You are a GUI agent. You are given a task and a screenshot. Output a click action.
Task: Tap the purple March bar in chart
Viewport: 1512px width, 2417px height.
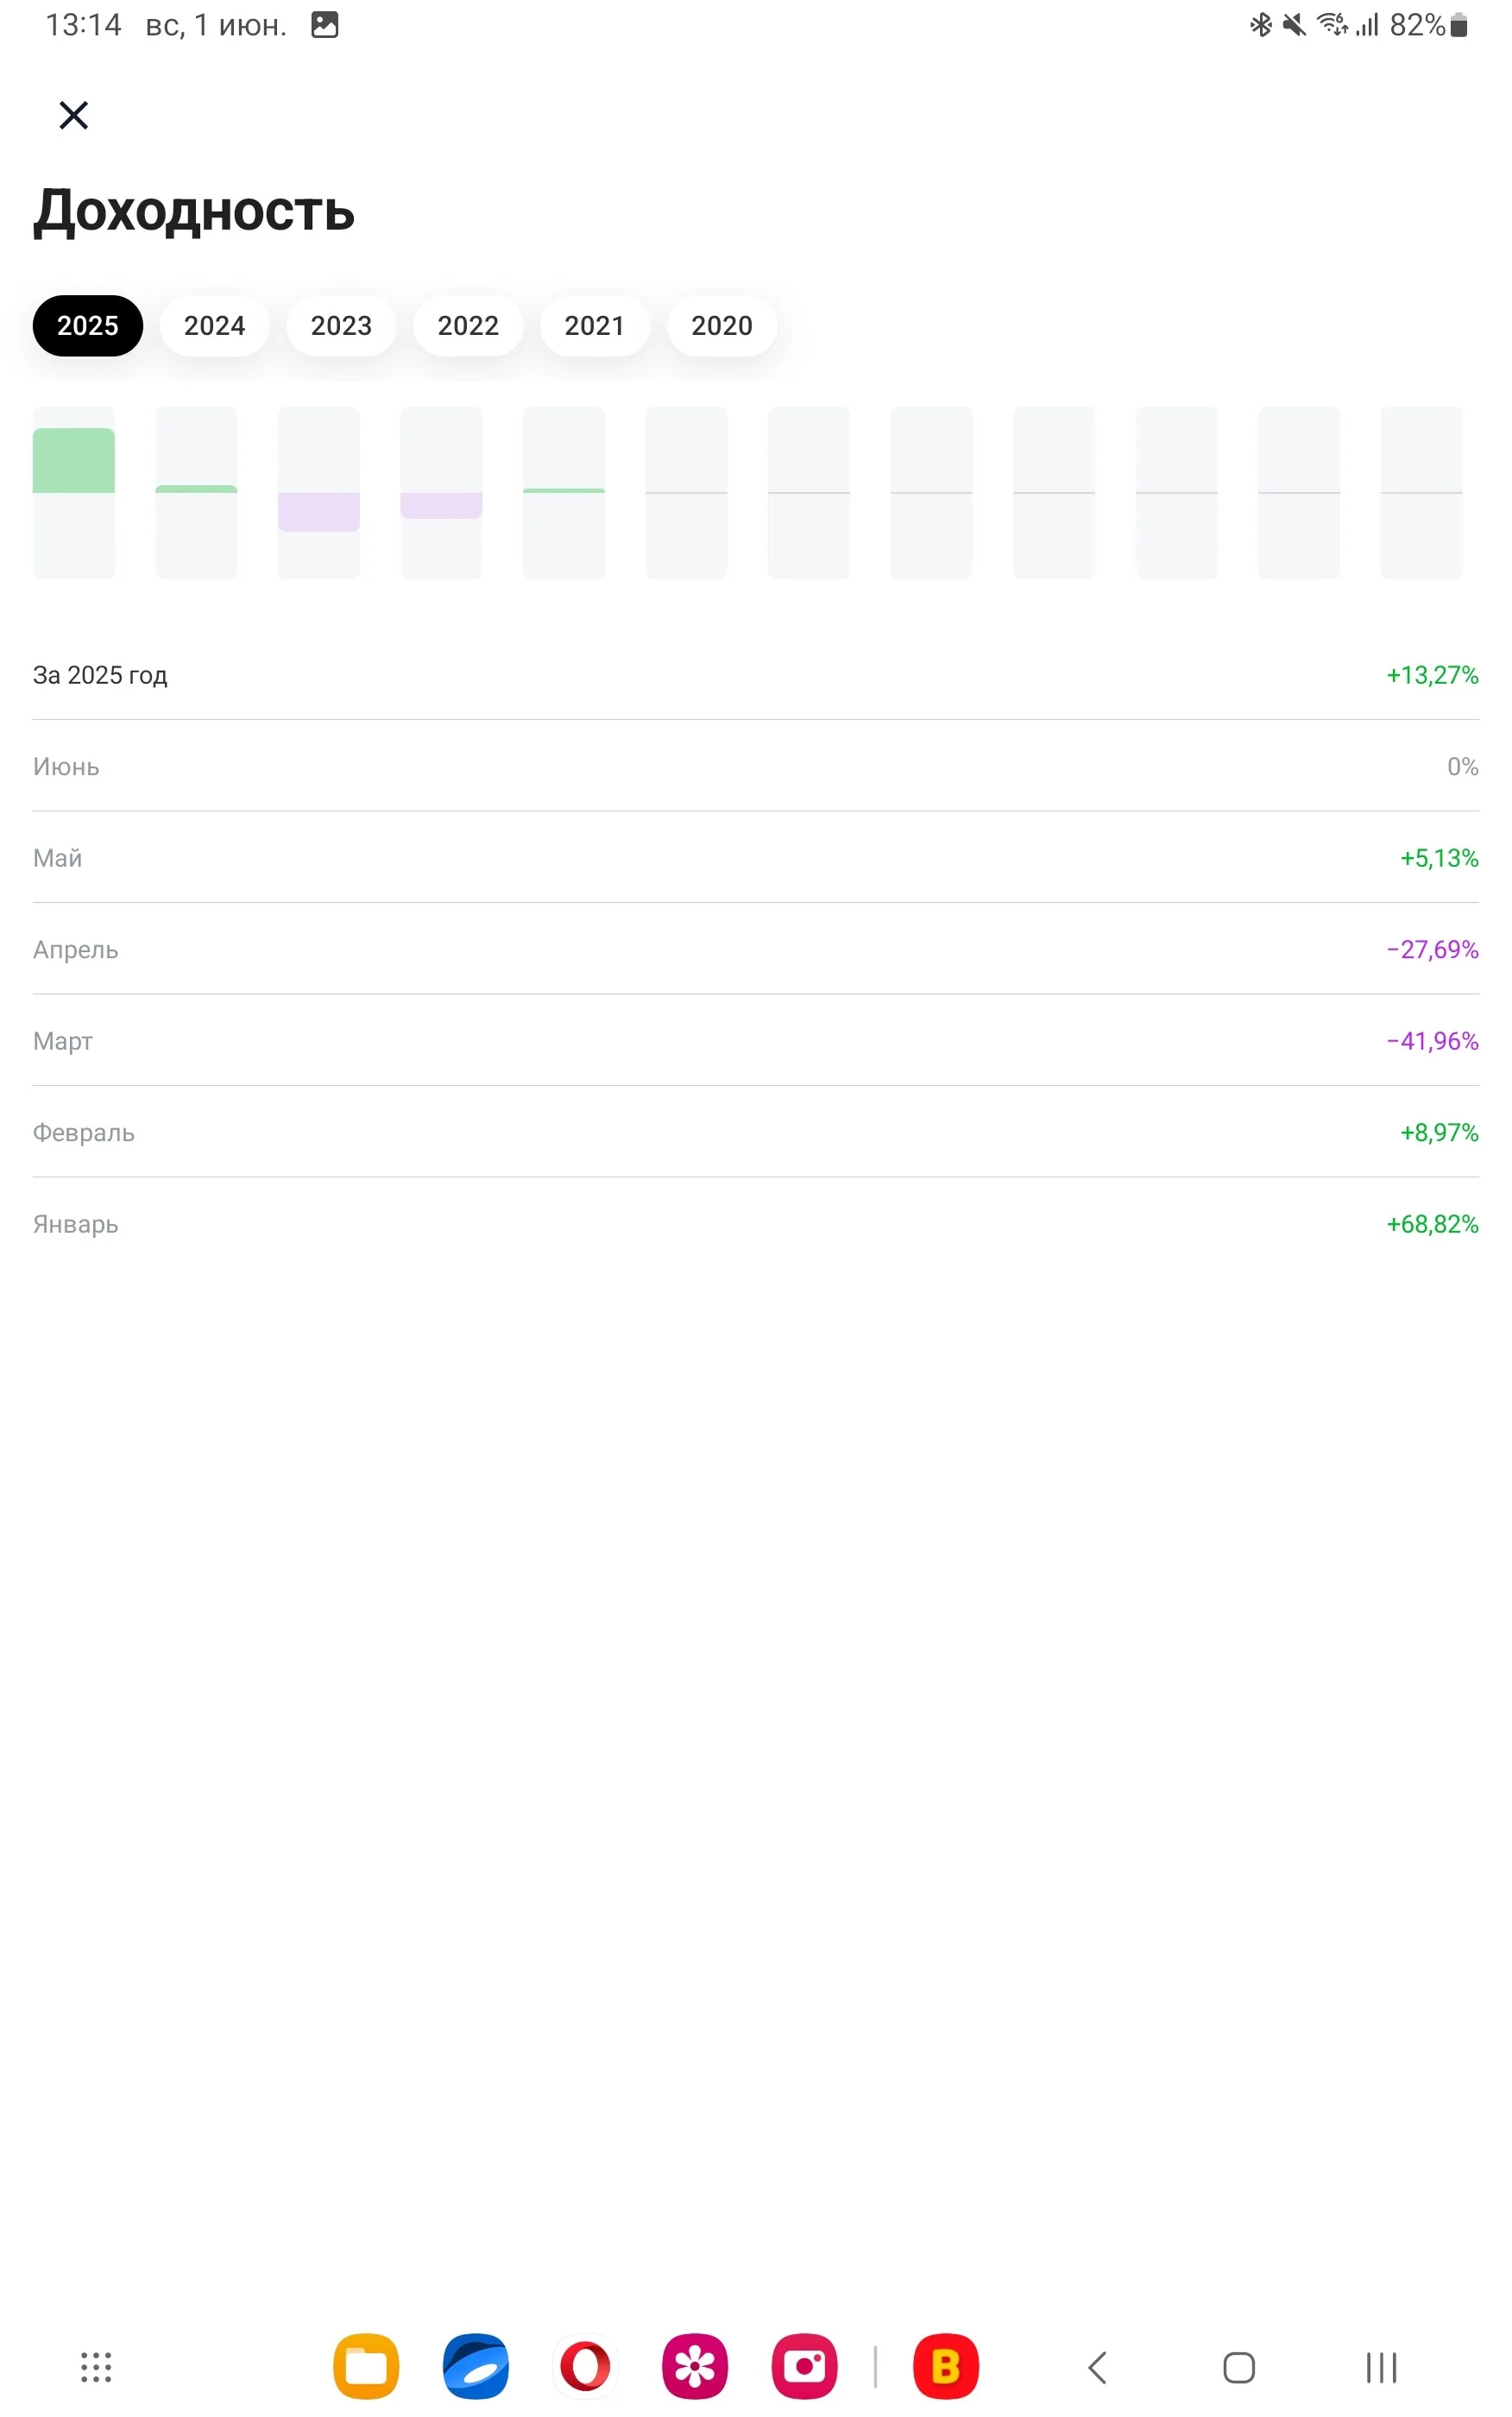pos(319,512)
